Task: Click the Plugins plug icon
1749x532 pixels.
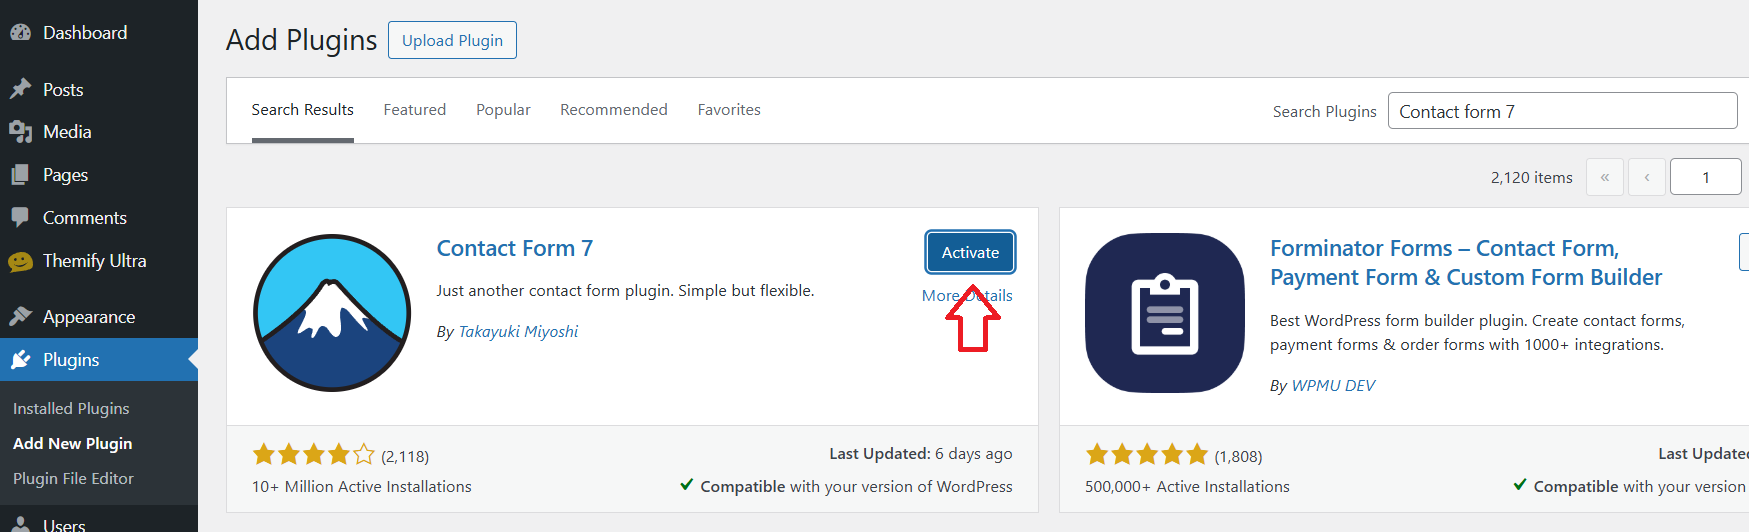Action: pos(20,360)
